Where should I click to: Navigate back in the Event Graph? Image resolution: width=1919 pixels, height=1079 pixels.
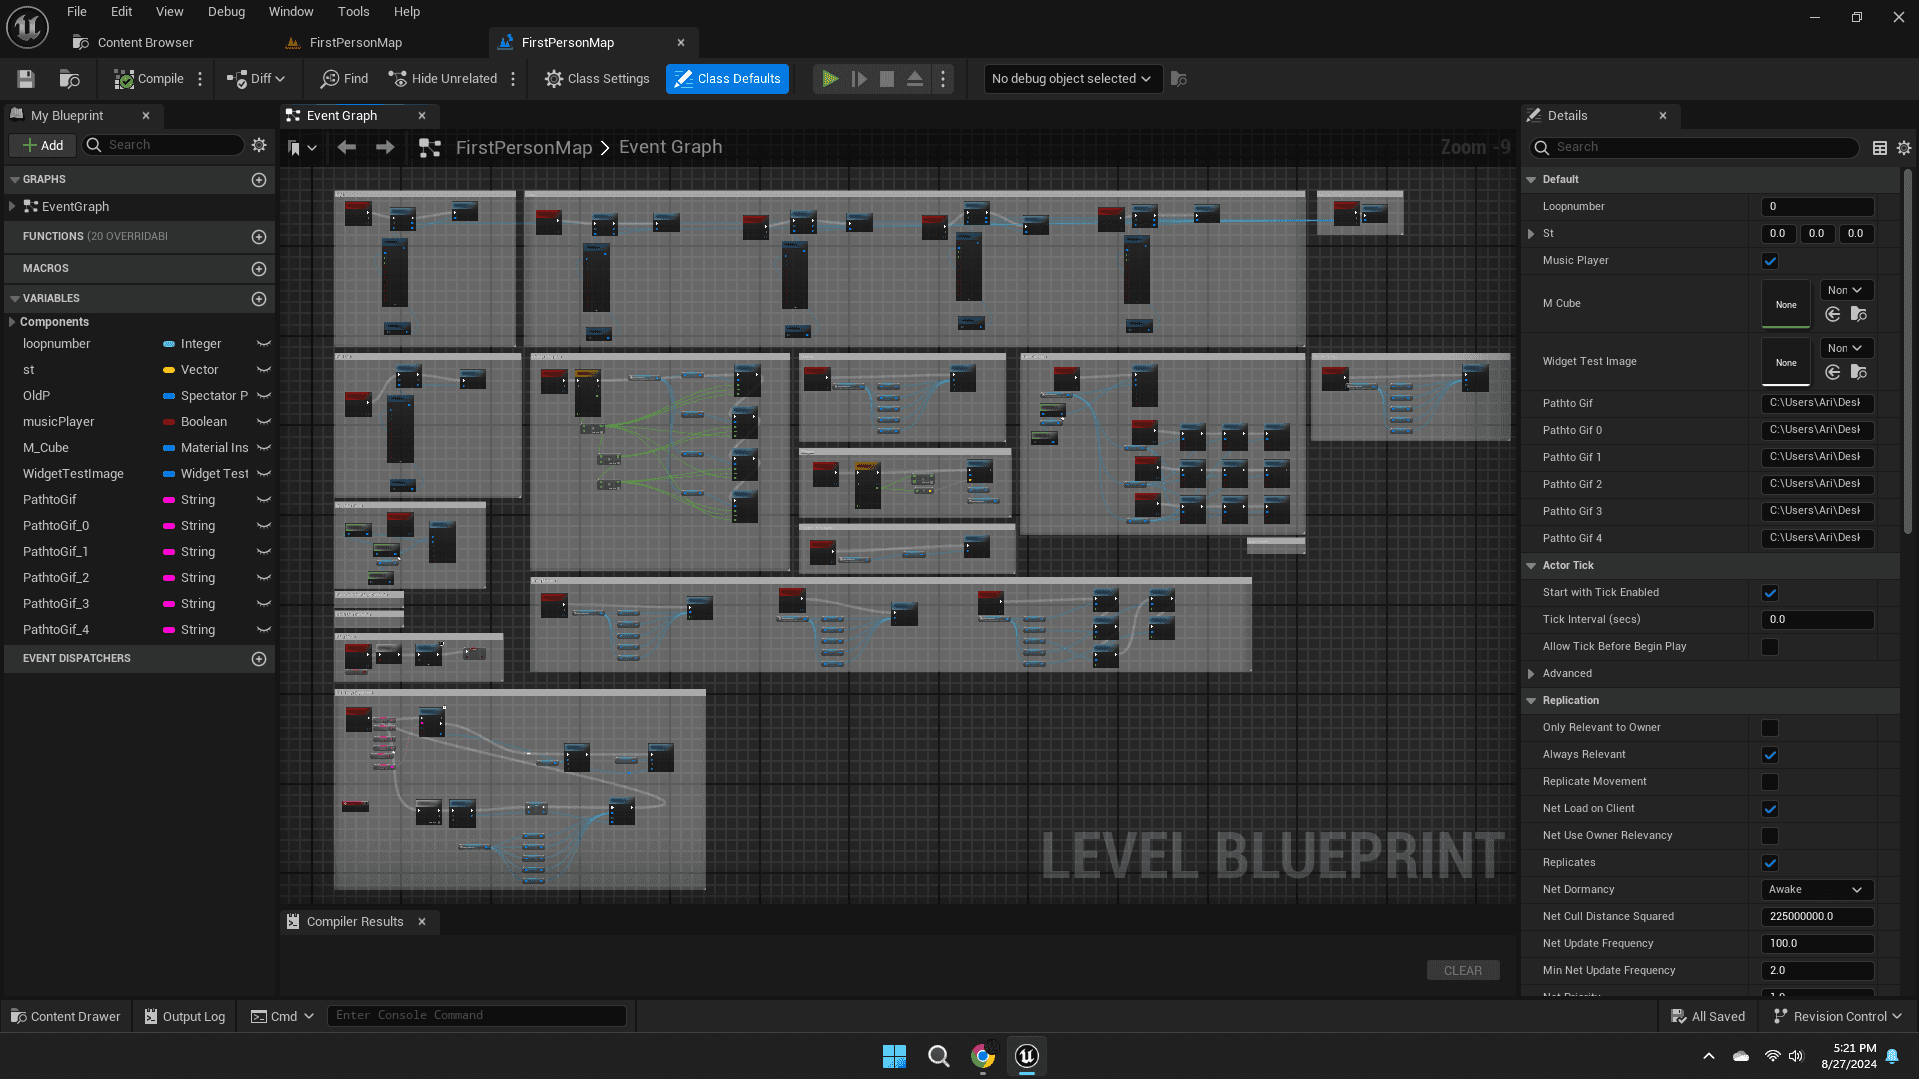(347, 147)
